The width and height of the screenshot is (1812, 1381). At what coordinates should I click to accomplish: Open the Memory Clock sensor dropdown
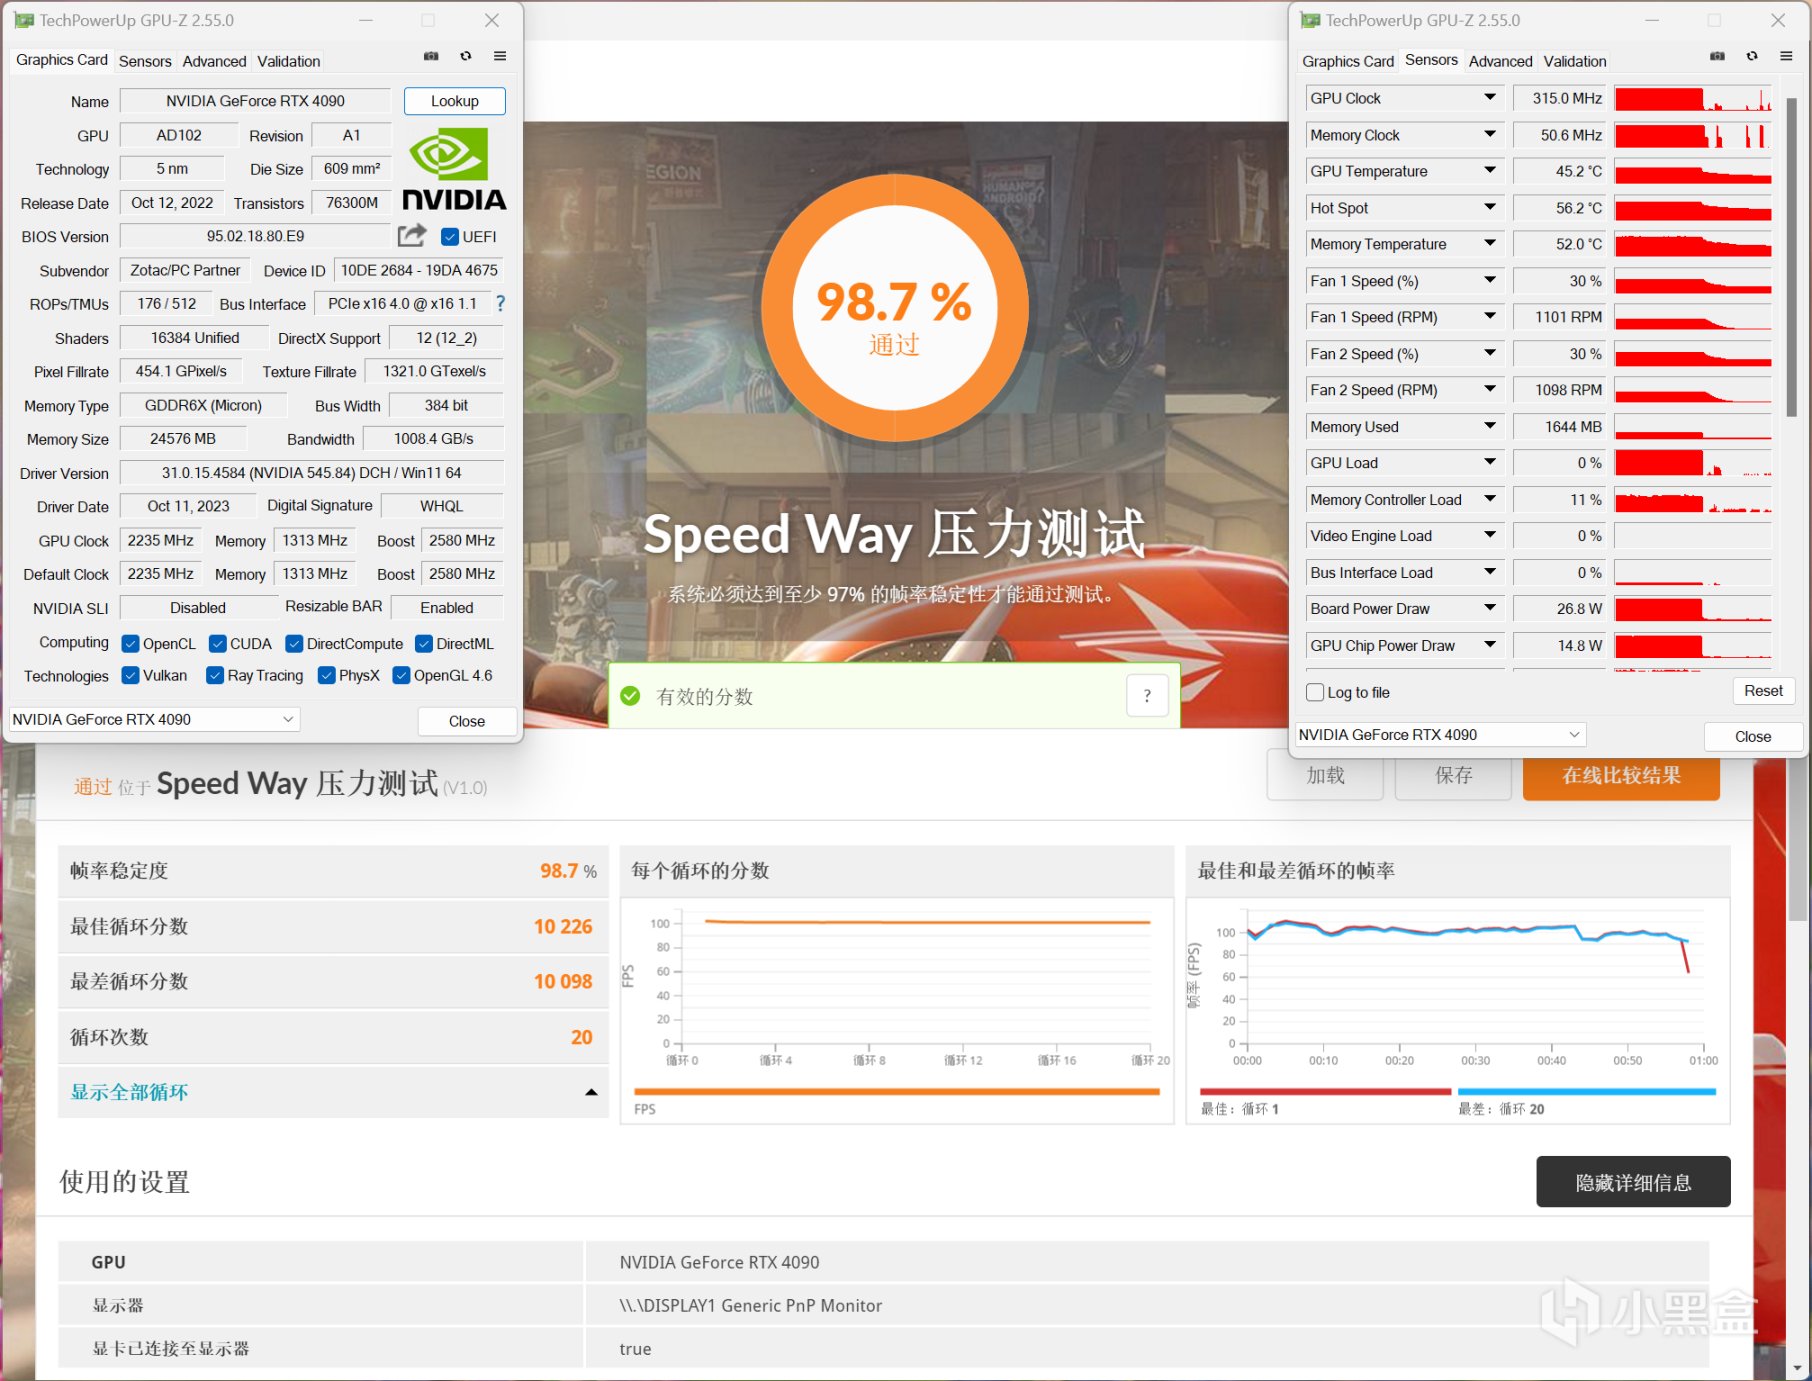point(1490,135)
